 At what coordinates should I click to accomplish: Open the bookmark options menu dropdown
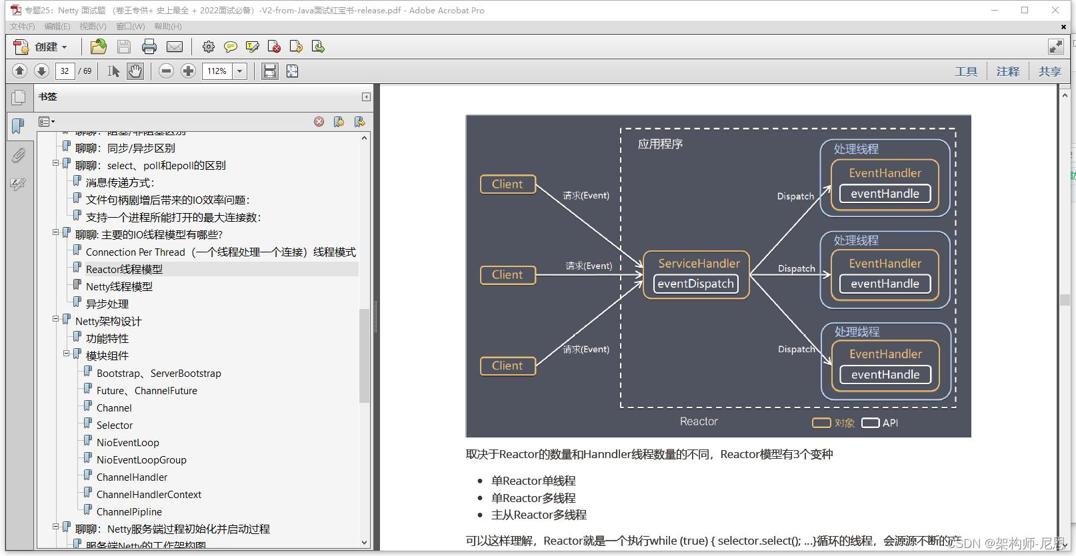pyautogui.click(x=47, y=121)
